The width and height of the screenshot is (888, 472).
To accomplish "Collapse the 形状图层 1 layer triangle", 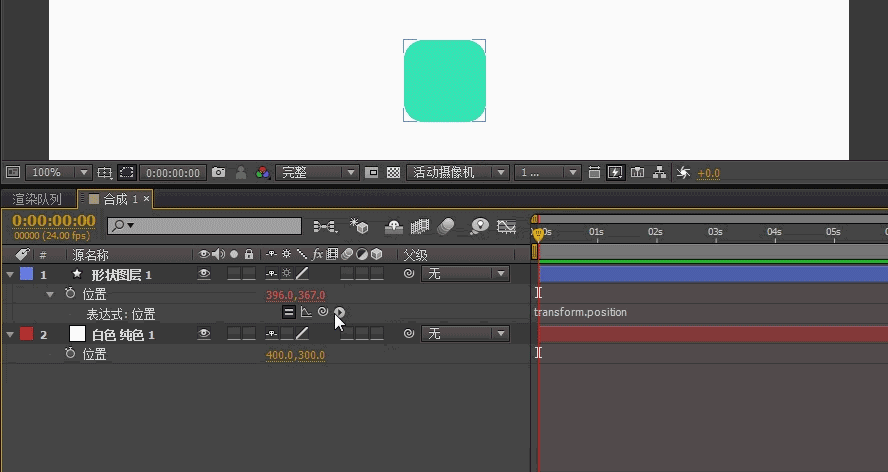I will [x=10, y=274].
